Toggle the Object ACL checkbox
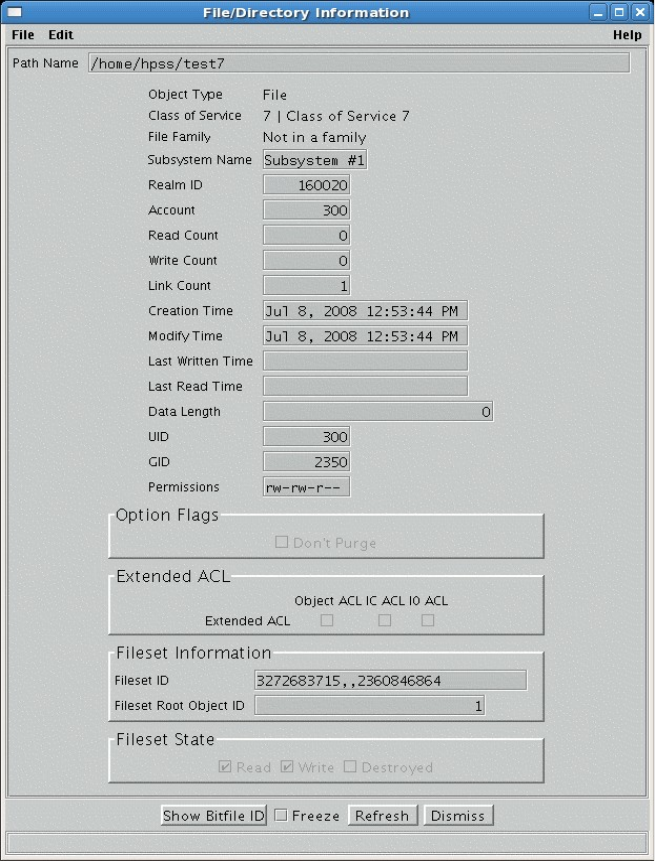Screen dimensions: 655x861 click(x=327, y=620)
